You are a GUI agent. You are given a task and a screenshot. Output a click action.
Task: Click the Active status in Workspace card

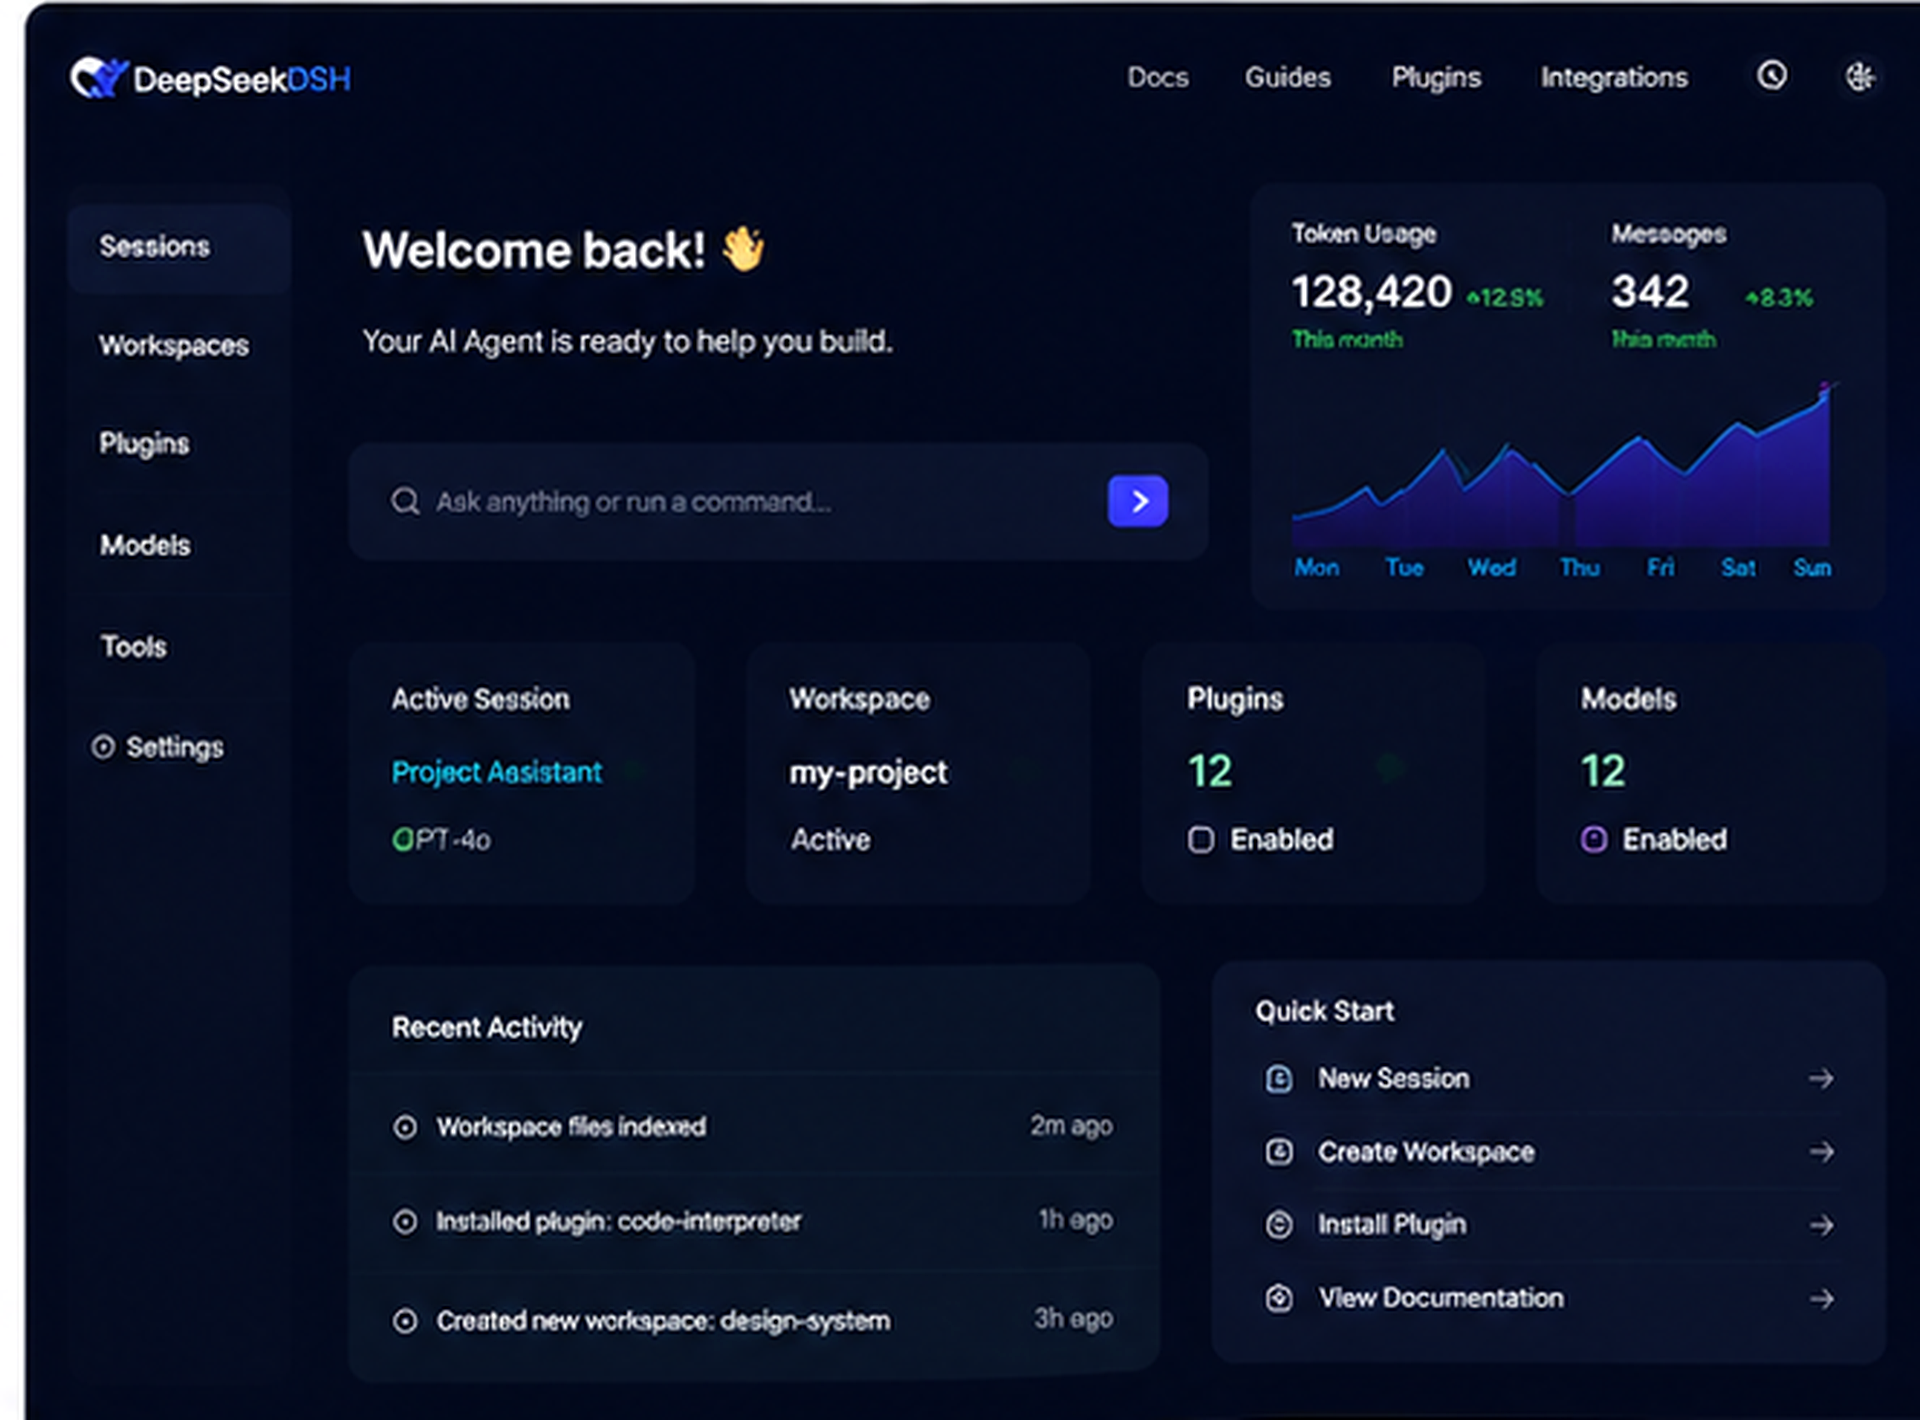[x=830, y=840]
